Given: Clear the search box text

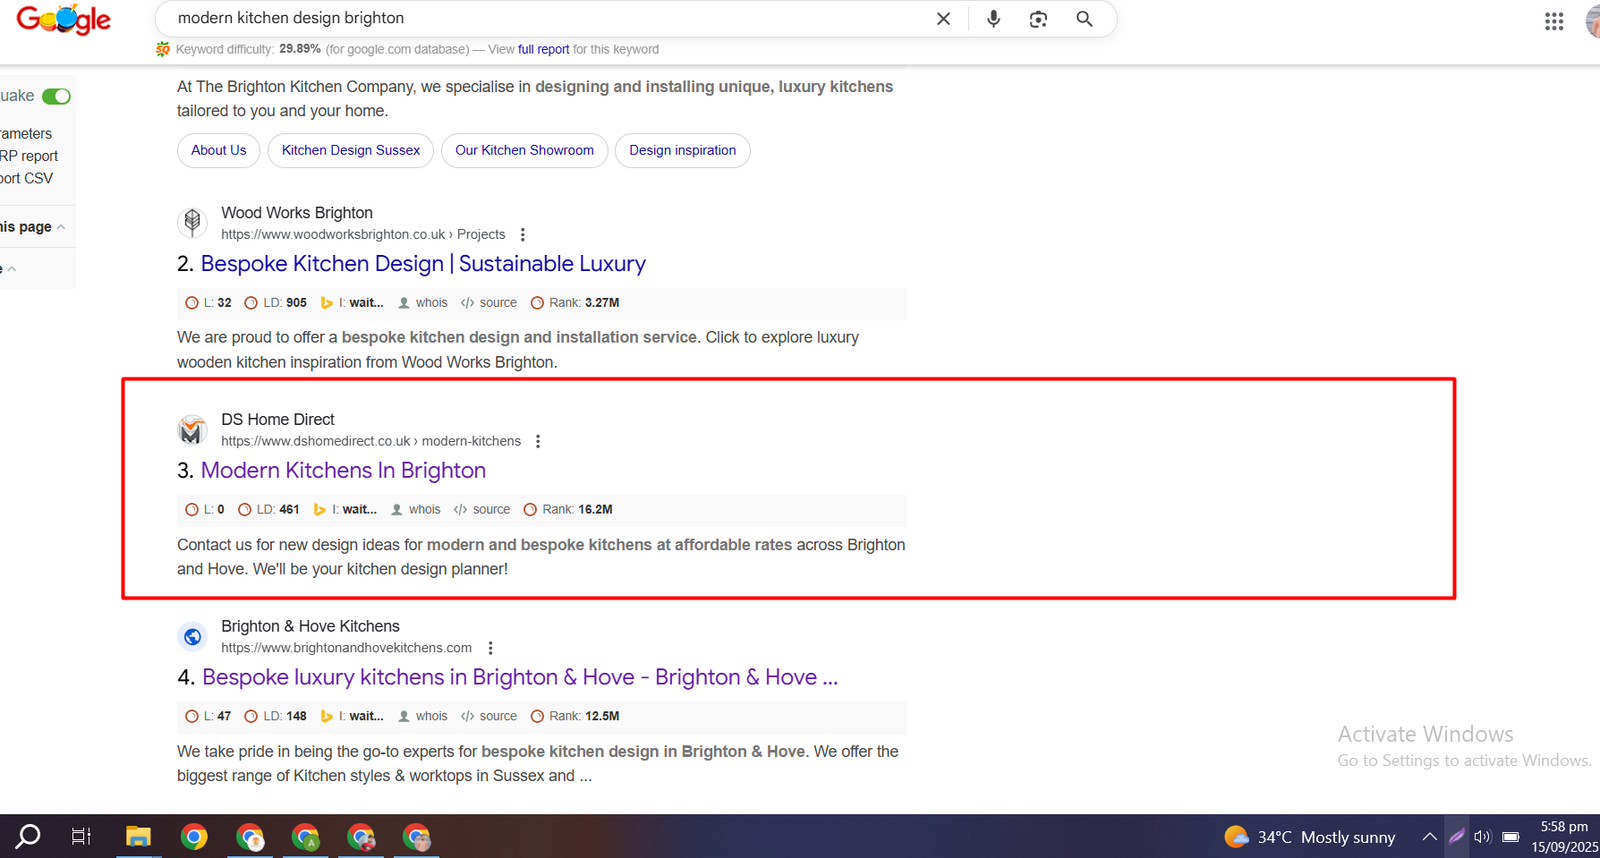Looking at the screenshot, I should (x=943, y=19).
